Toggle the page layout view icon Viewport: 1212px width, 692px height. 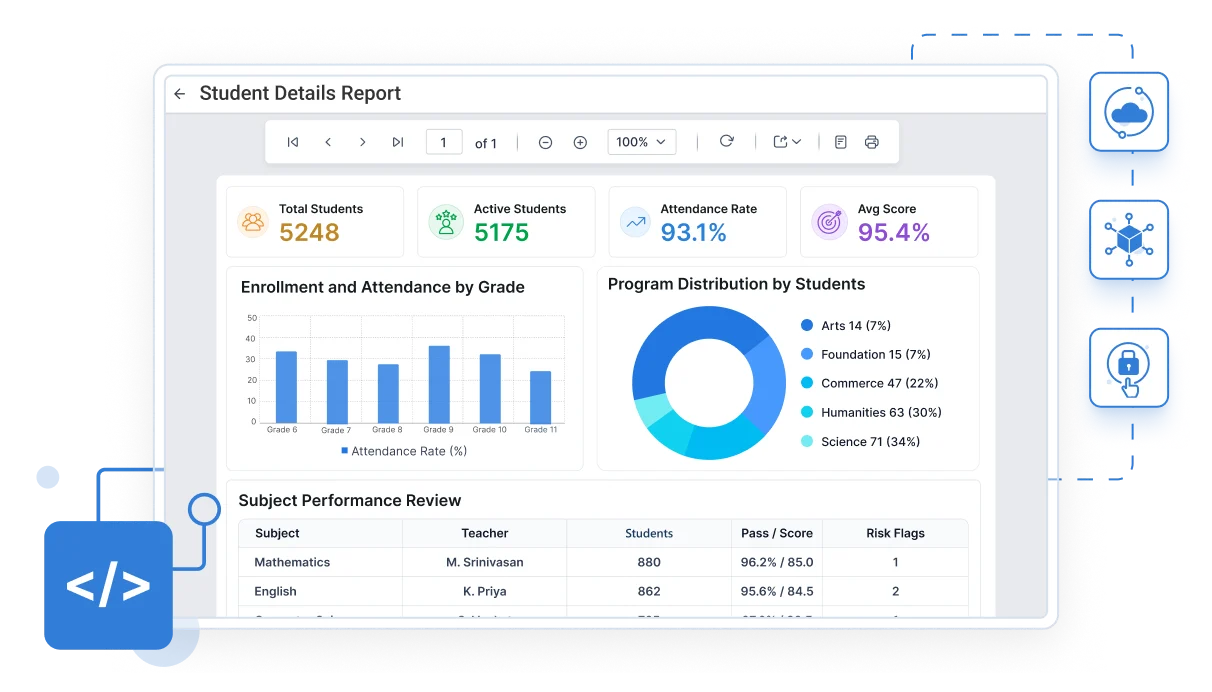[840, 142]
